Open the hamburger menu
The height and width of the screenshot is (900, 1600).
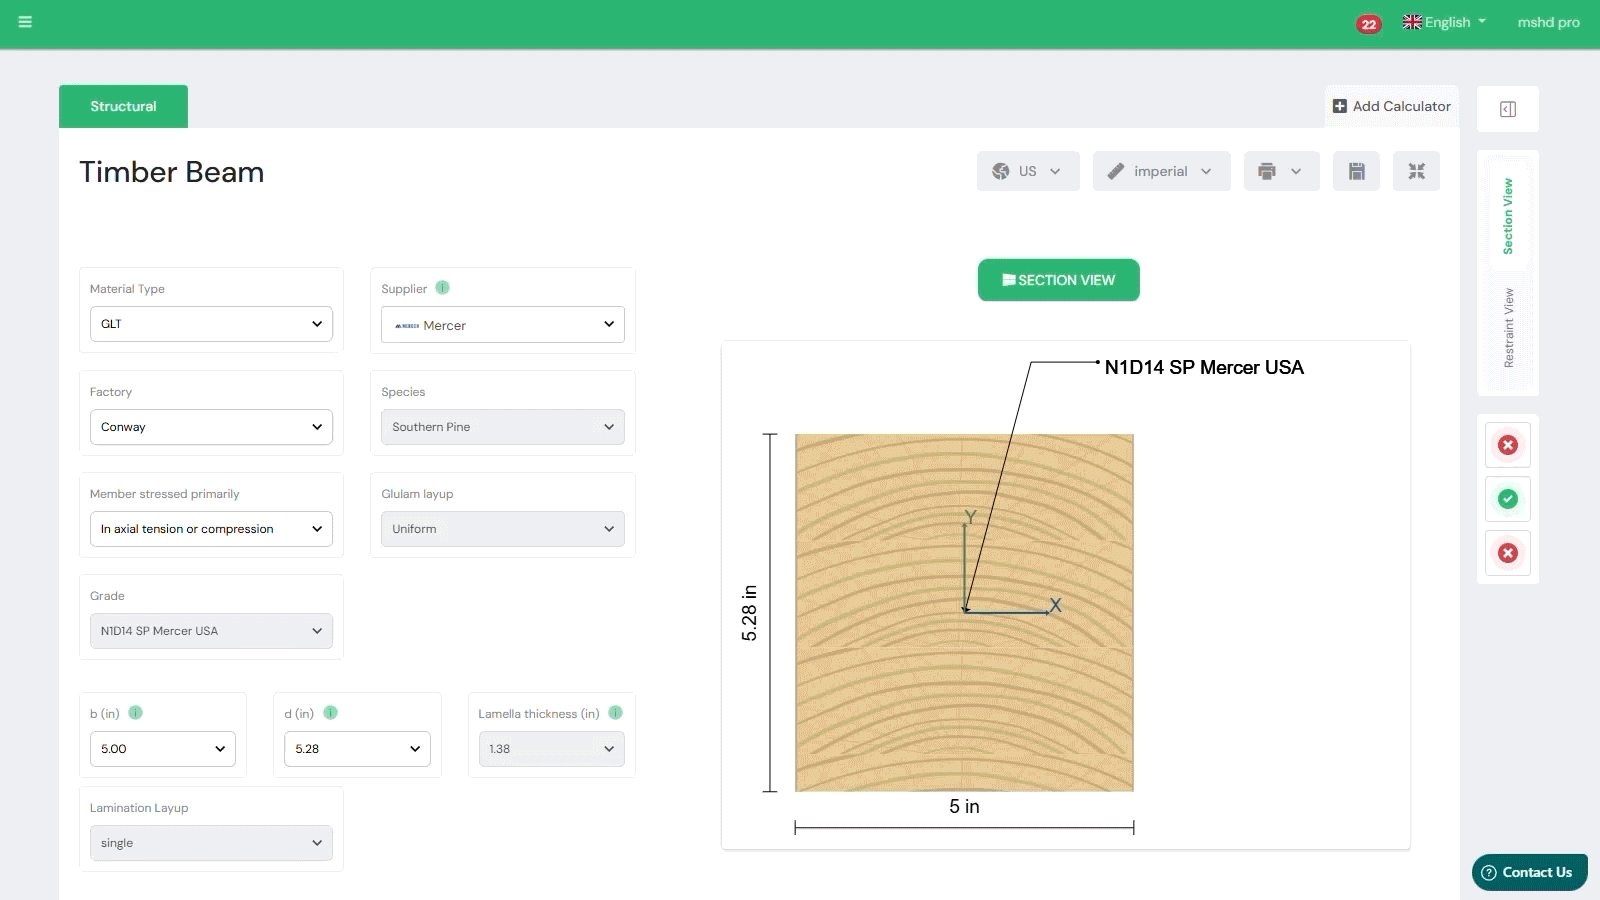[x=25, y=22]
